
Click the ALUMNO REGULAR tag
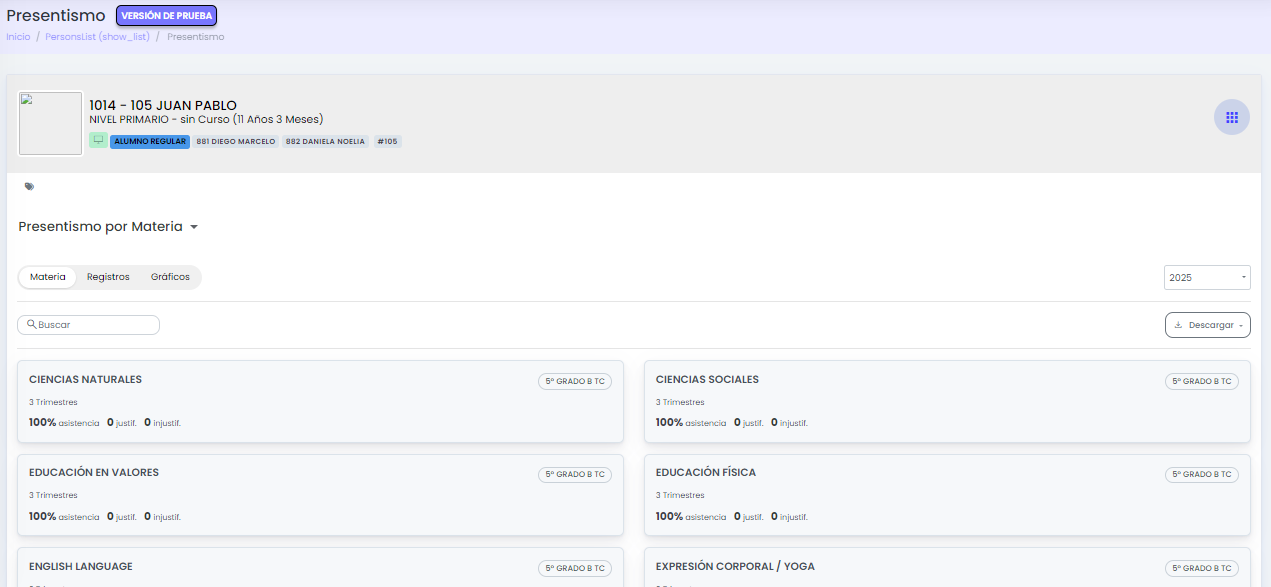[x=150, y=141]
